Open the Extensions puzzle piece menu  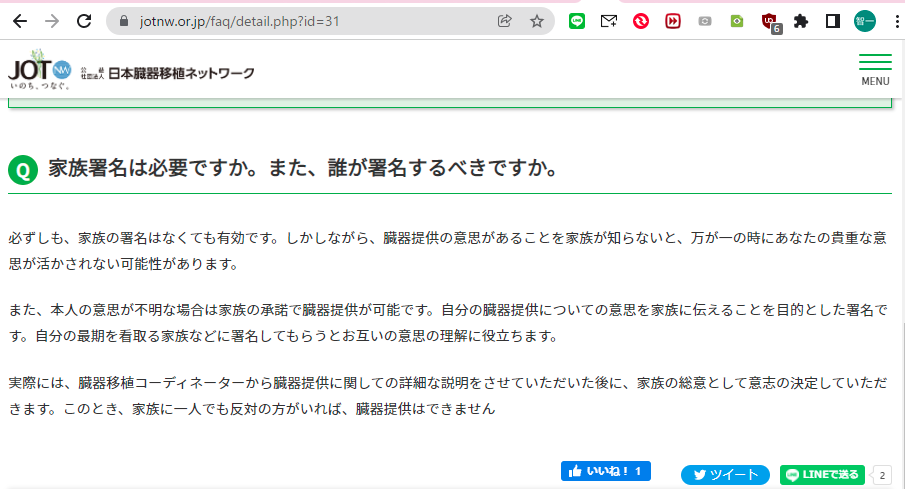tap(800, 21)
